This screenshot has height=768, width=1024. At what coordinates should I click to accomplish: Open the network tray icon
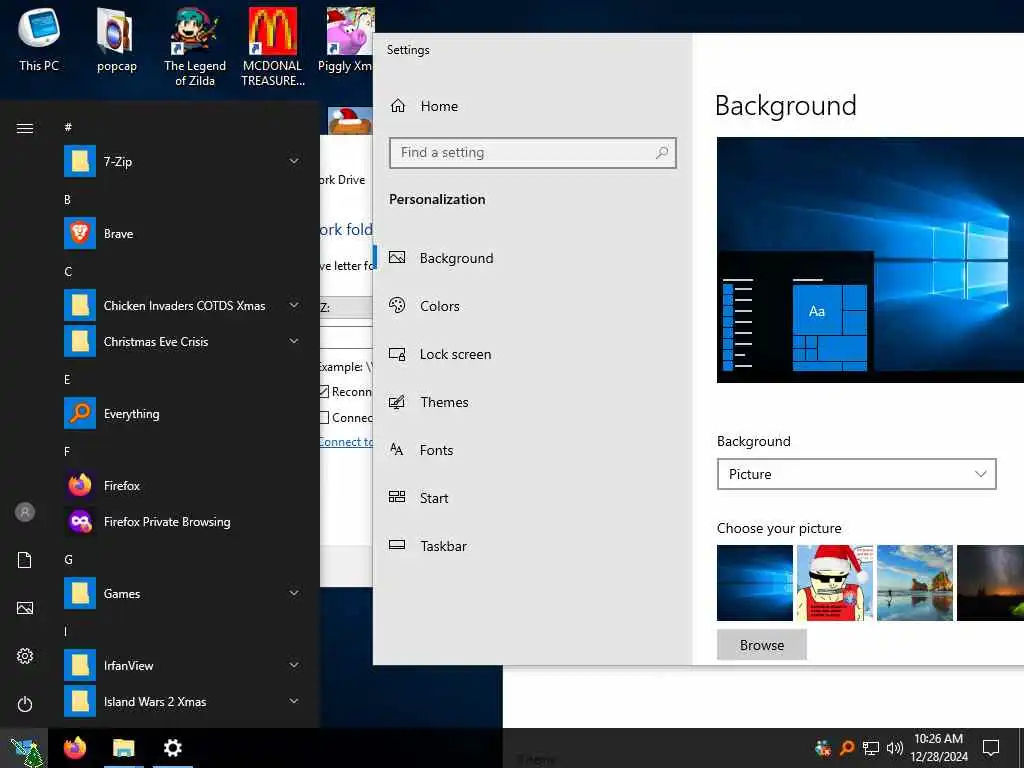point(871,748)
